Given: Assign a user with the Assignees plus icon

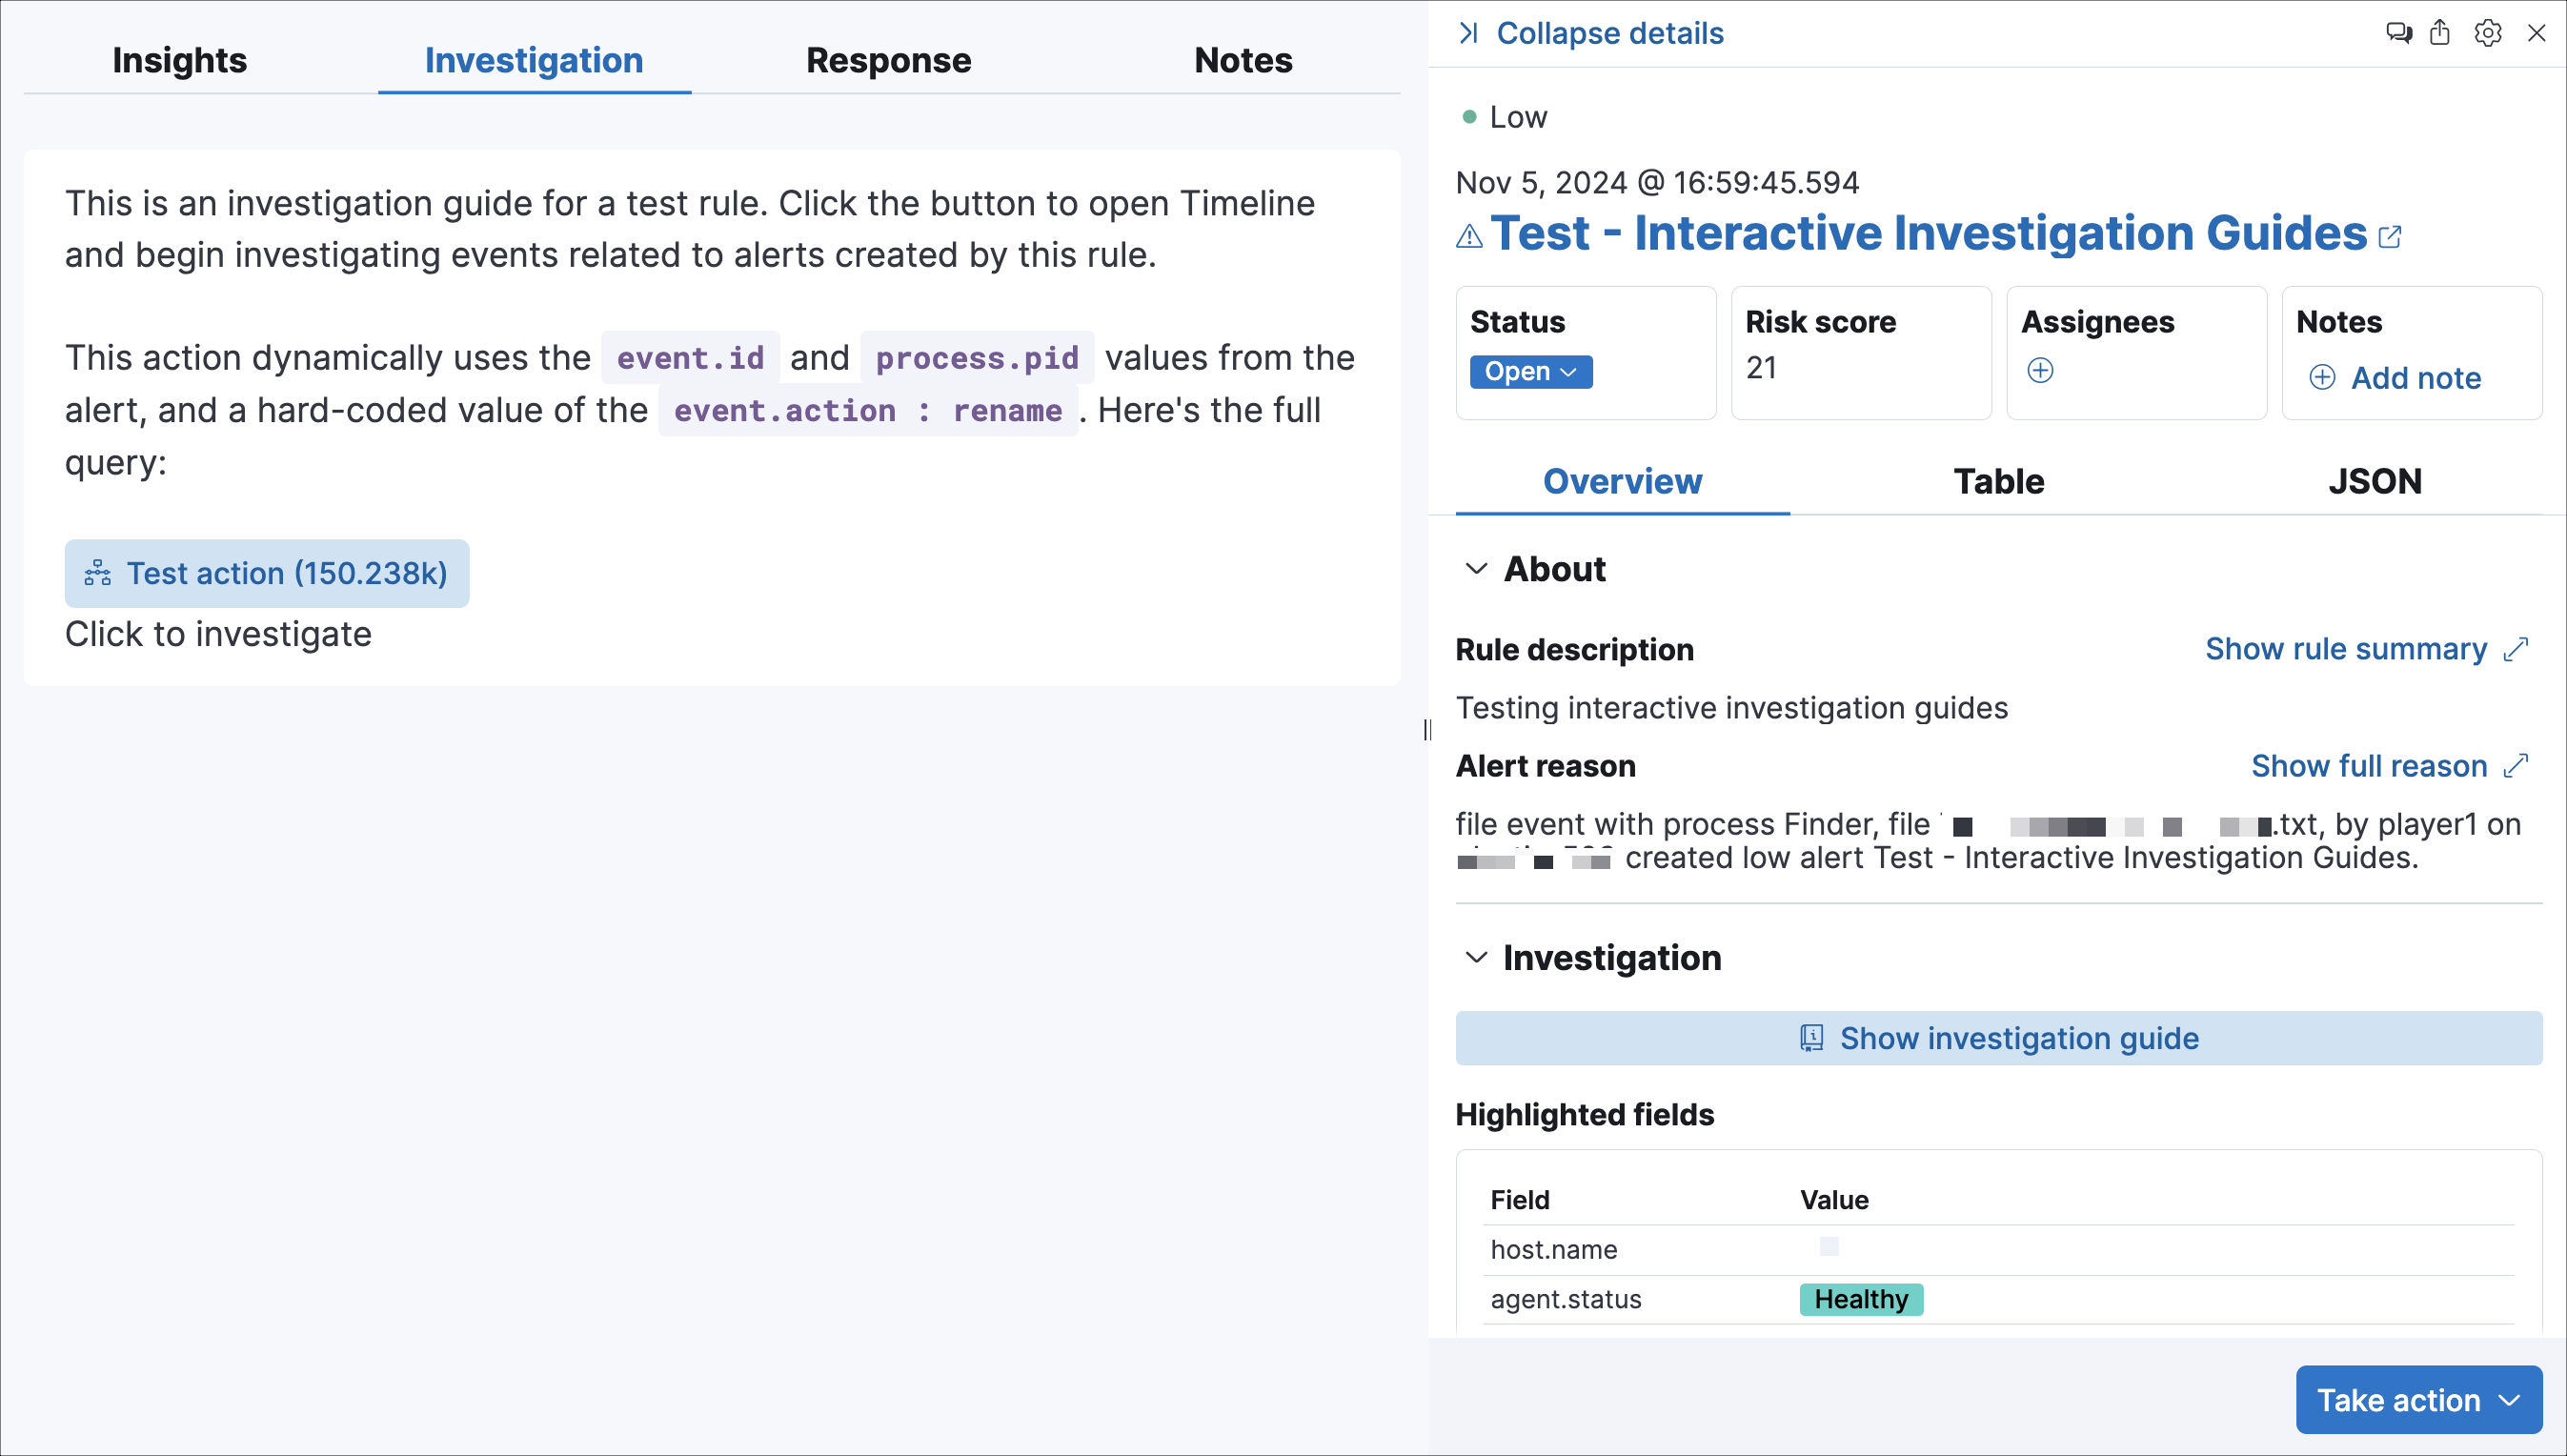Looking at the screenshot, I should pyautogui.click(x=2041, y=371).
